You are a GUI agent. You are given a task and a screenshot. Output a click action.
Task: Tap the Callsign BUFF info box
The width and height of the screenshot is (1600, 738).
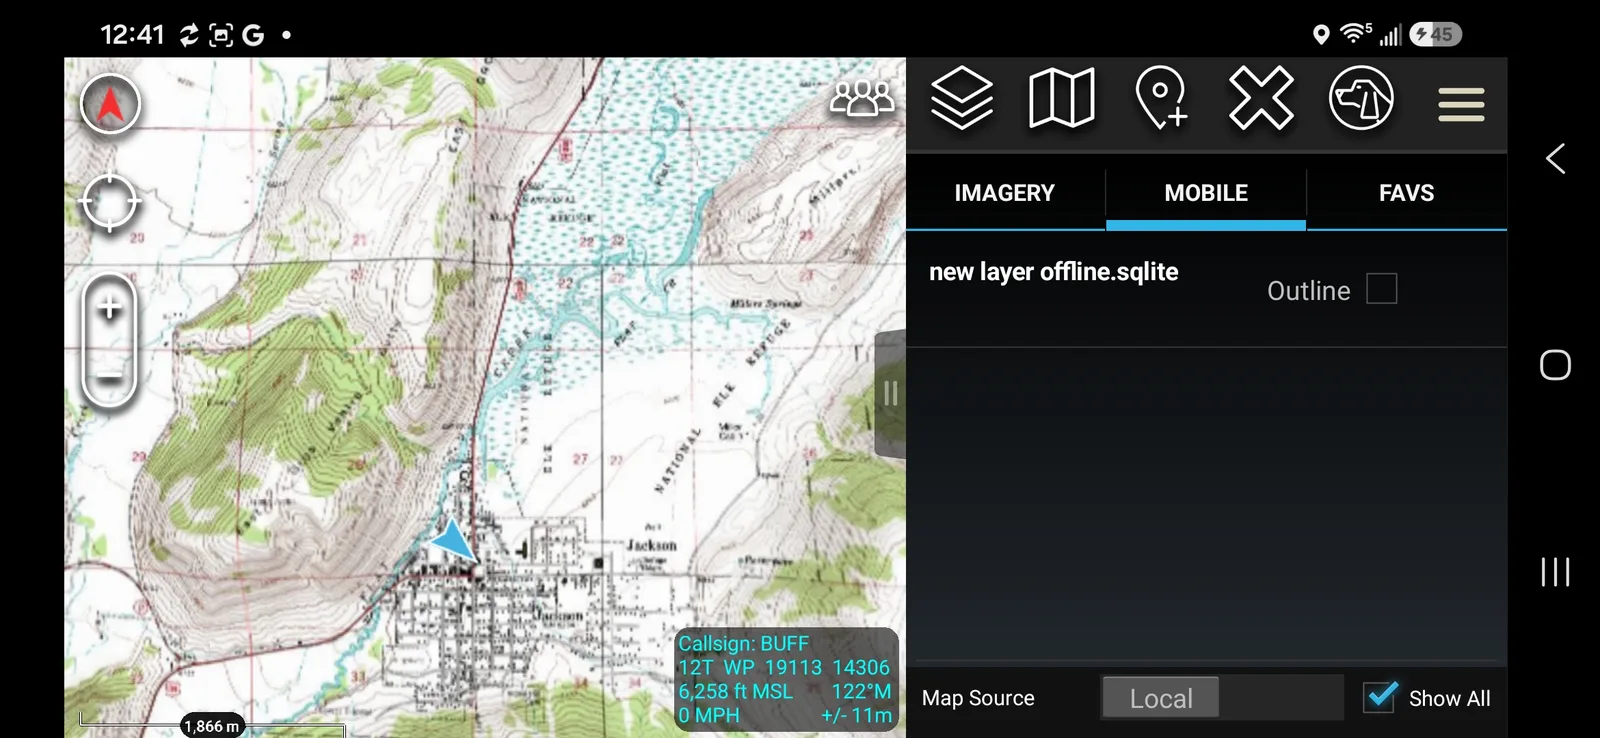786,679
